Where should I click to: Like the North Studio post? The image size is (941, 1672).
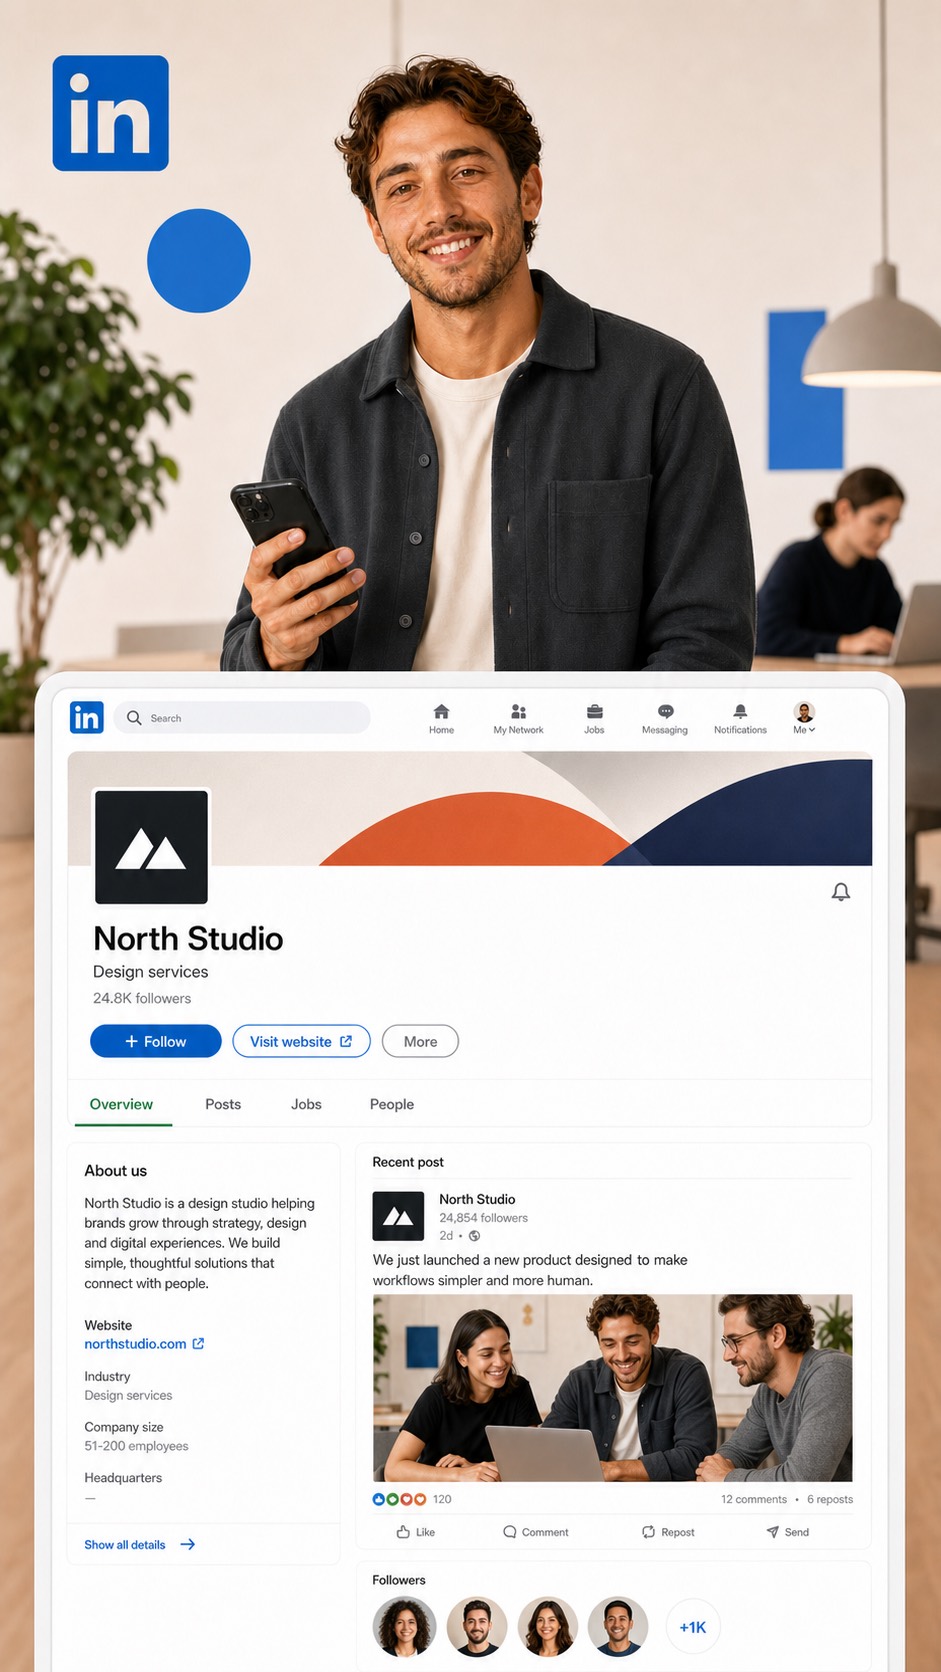[x=416, y=1532]
